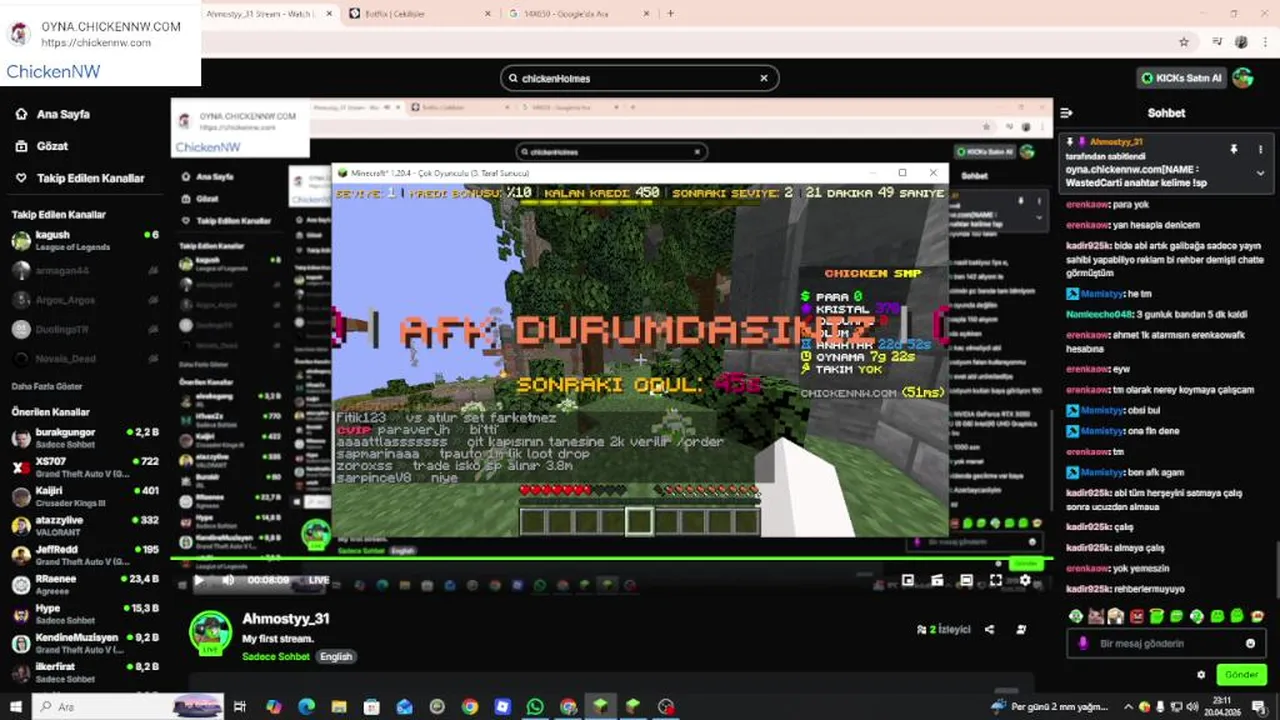1280x720 pixels.
Task: Toggle theatre mode on the player
Action: (x=966, y=580)
